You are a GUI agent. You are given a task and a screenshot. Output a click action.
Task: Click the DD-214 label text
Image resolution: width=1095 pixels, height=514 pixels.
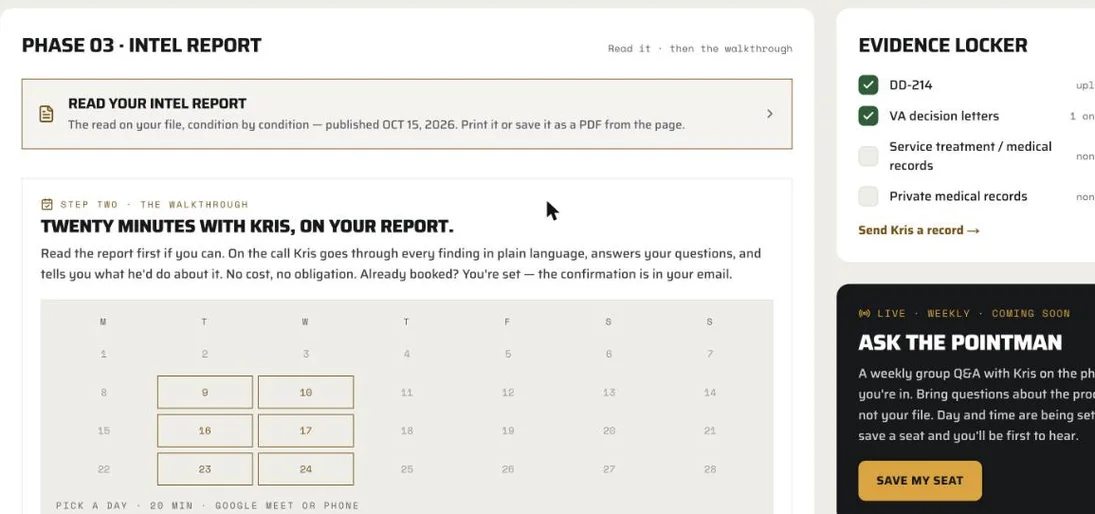(911, 85)
